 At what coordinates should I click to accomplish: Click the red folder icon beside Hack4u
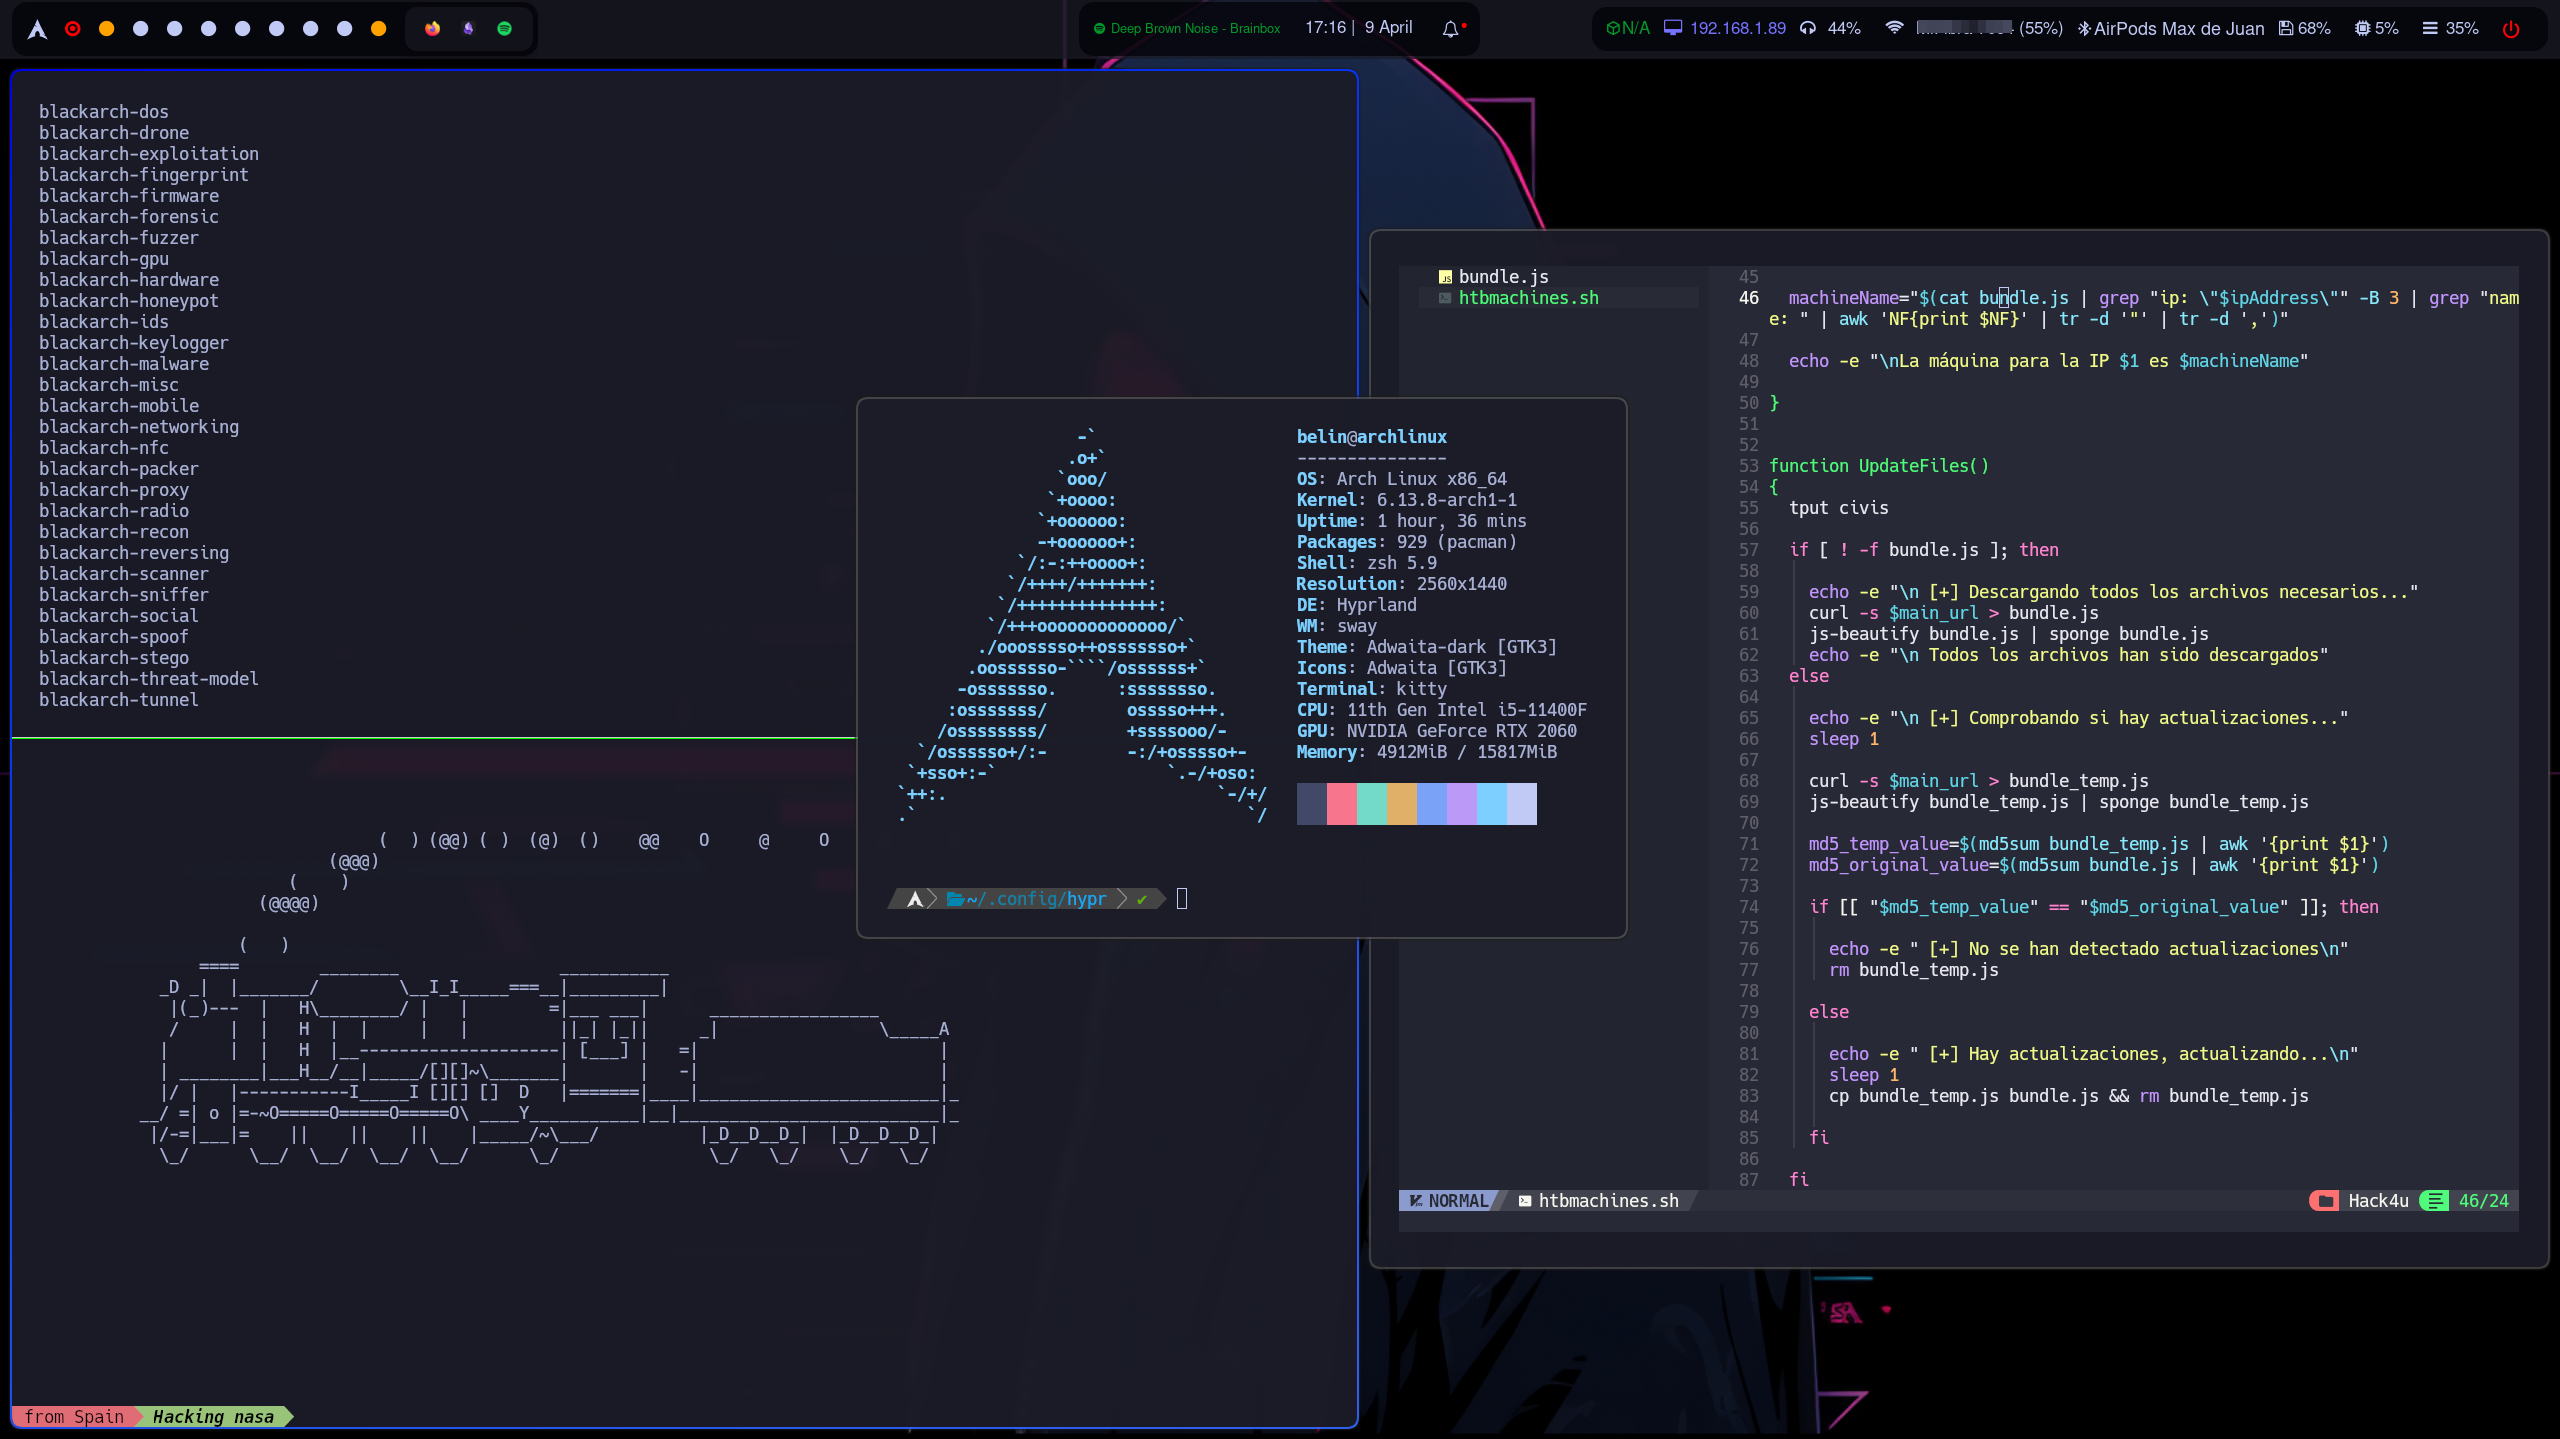pos(2325,1201)
